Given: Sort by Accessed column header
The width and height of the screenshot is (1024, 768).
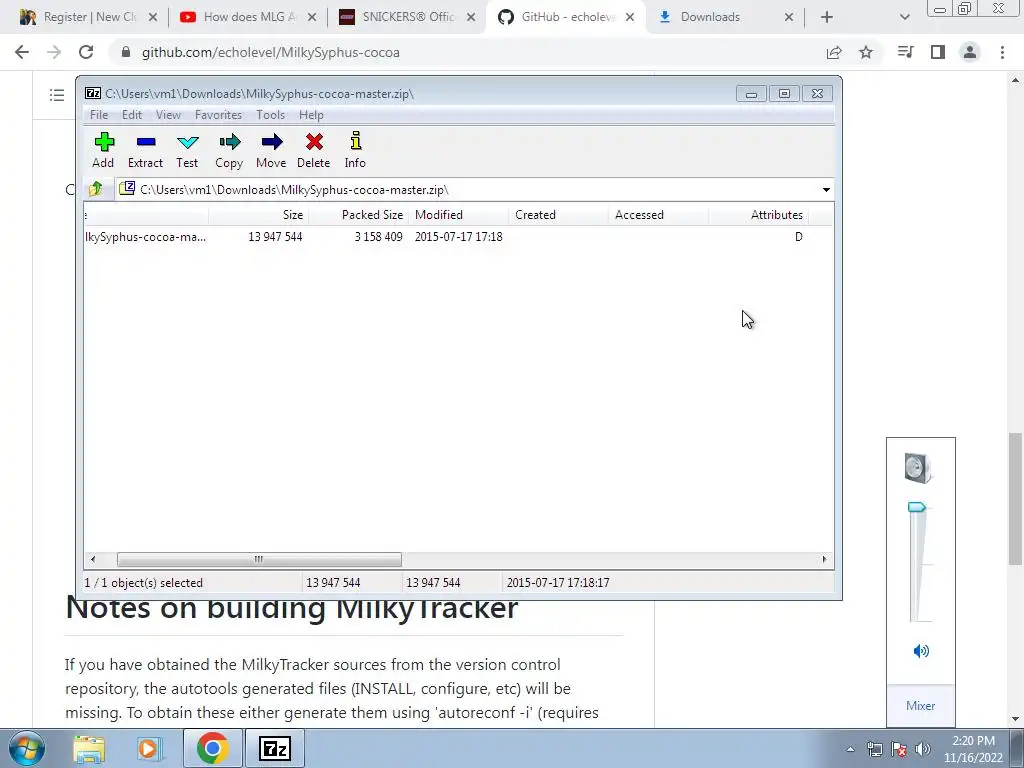Looking at the screenshot, I should [x=658, y=215].
